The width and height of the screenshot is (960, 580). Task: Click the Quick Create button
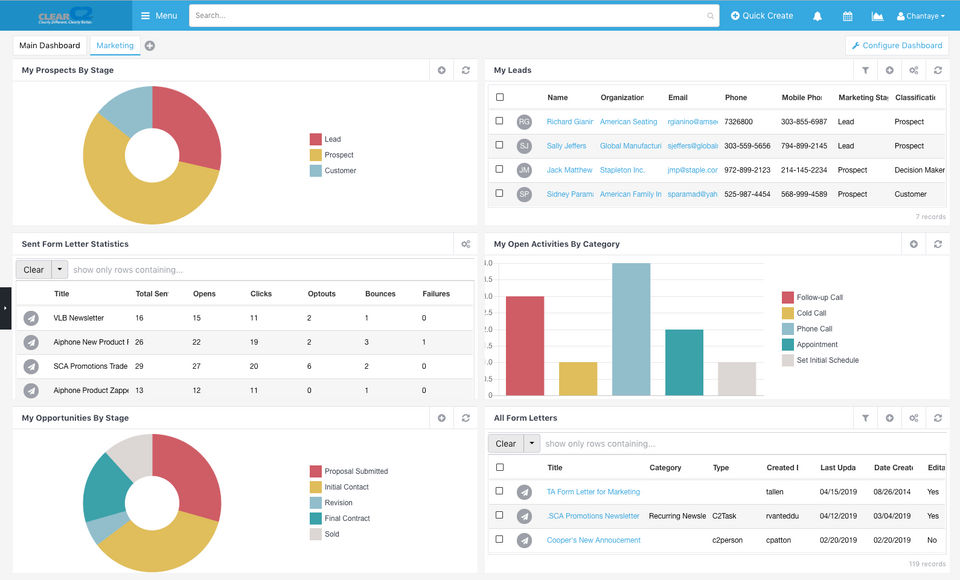click(762, 16)
